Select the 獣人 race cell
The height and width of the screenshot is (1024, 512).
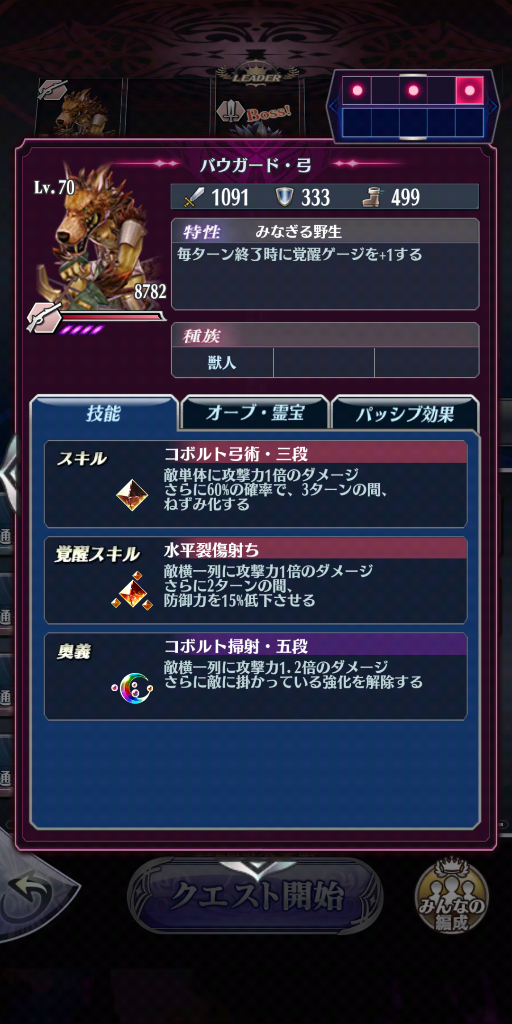[222, 362]
